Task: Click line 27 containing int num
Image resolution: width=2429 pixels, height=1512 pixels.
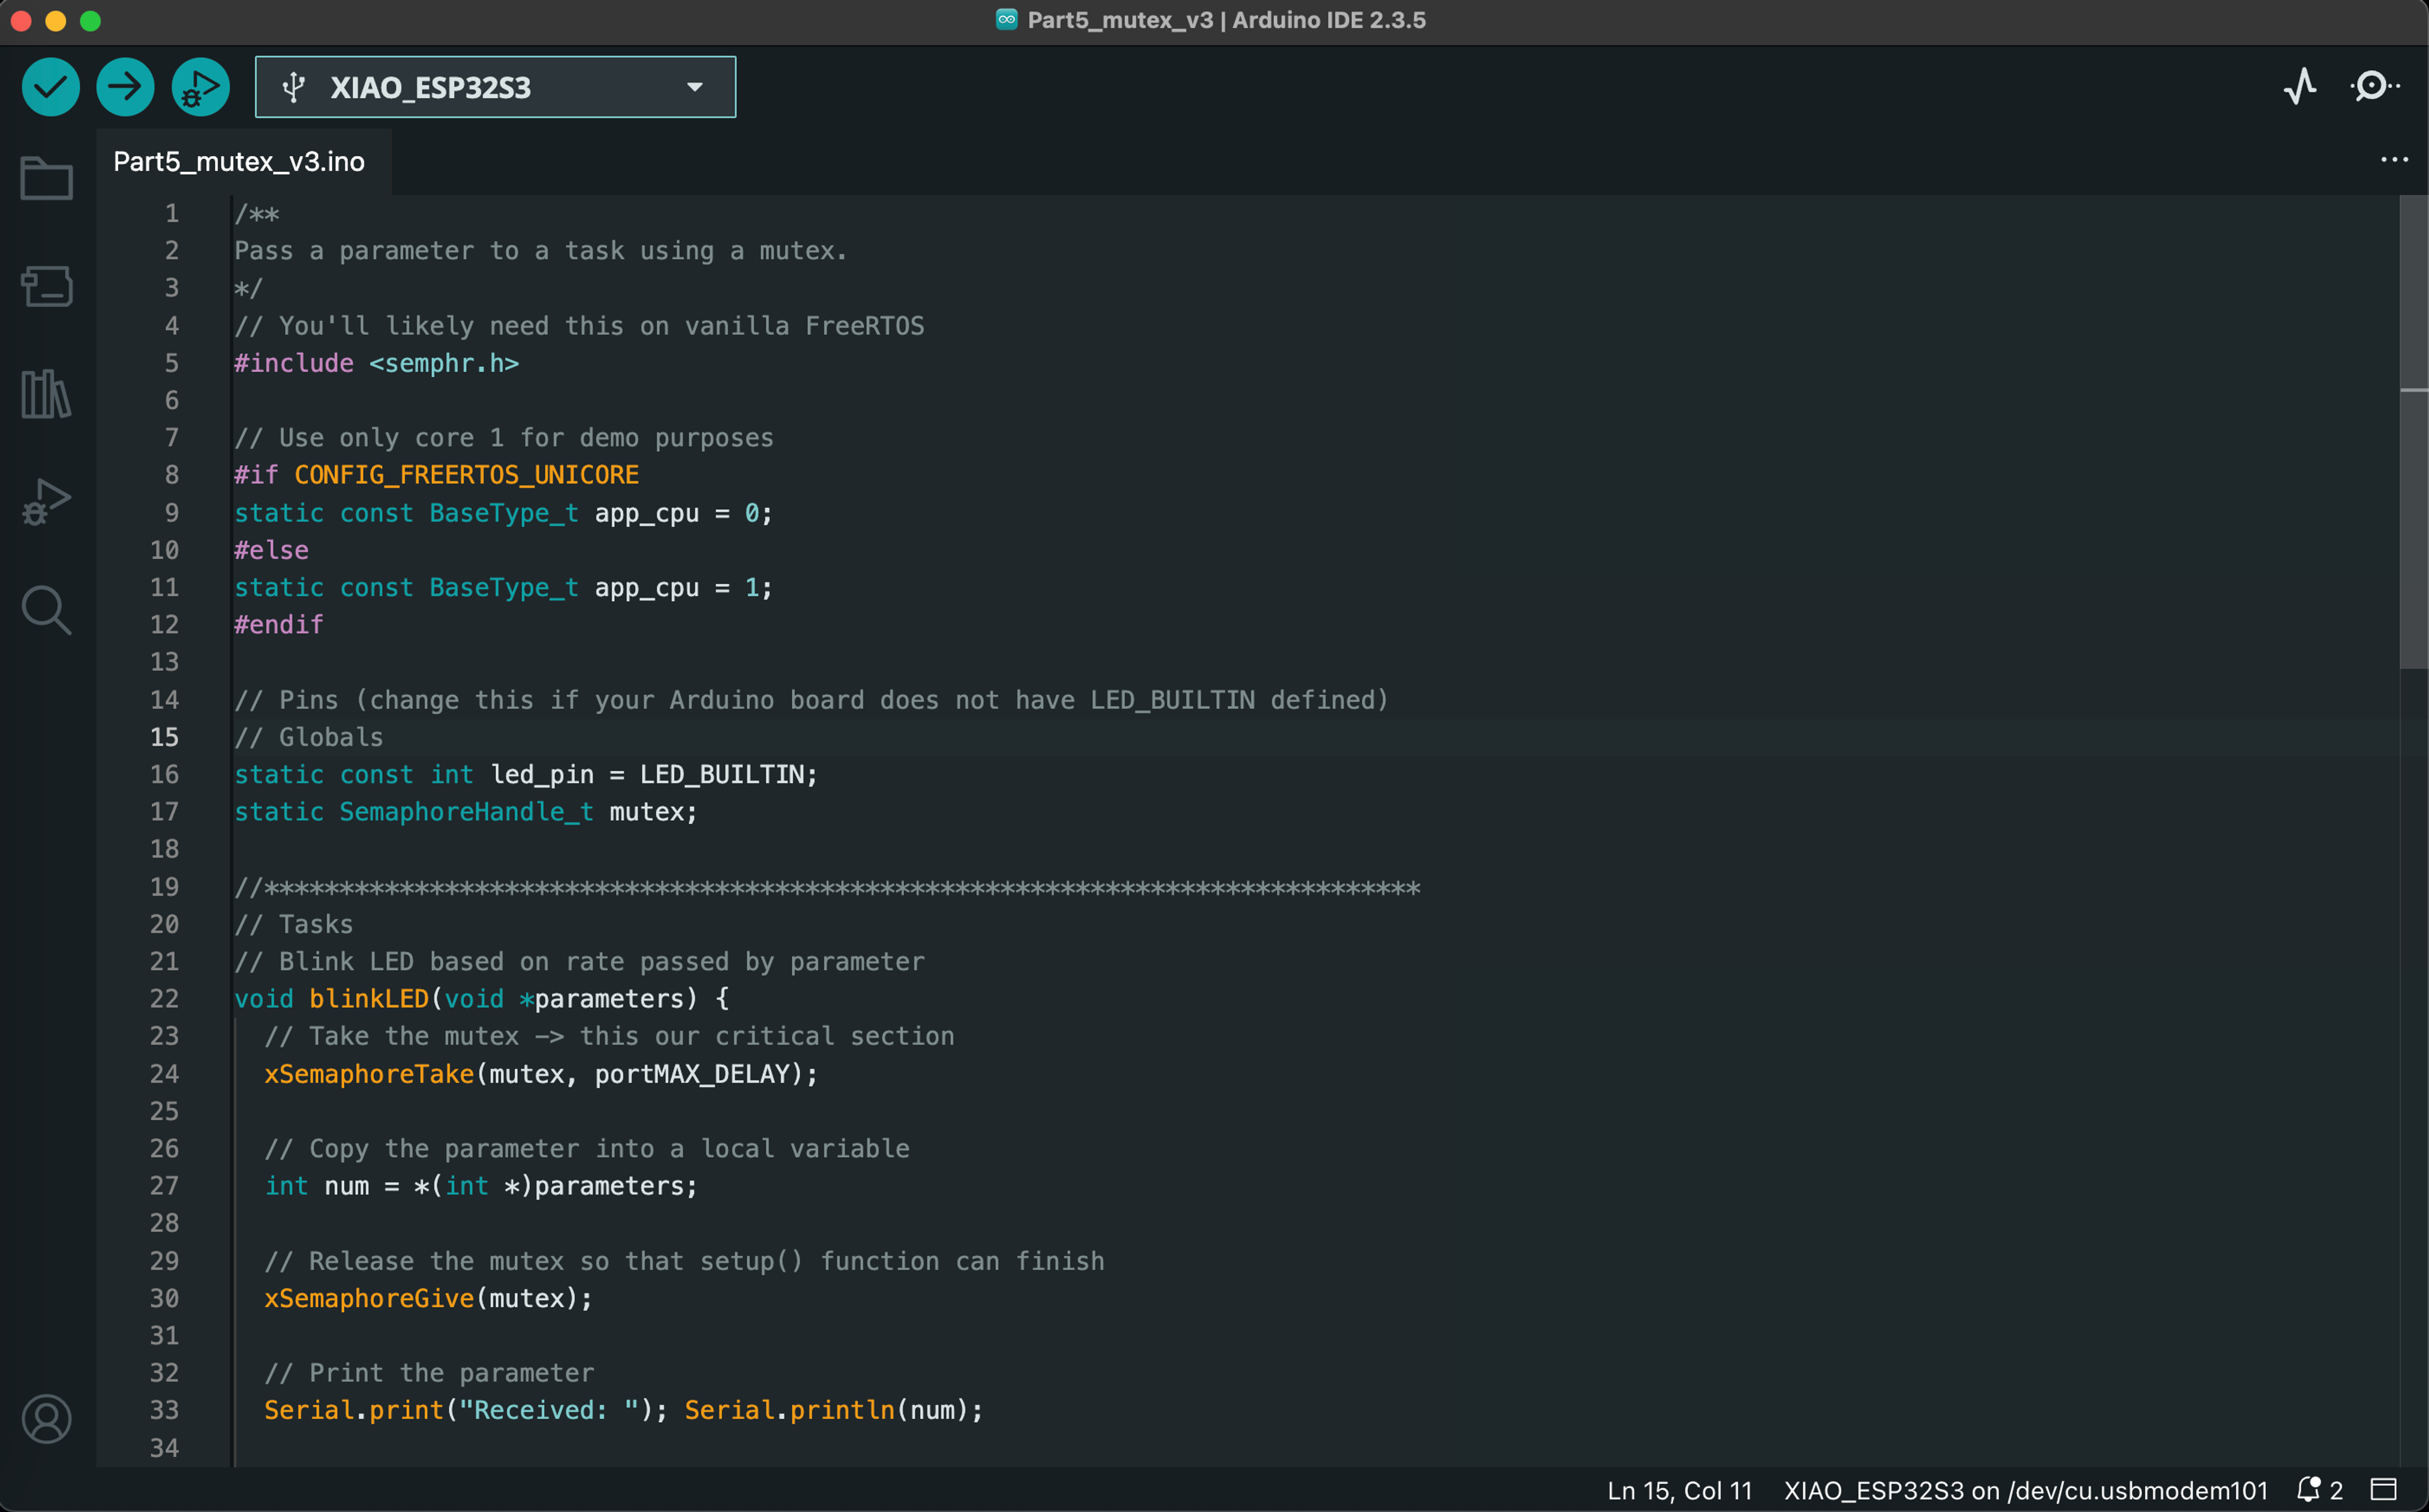Action: tap(480, 1186)
